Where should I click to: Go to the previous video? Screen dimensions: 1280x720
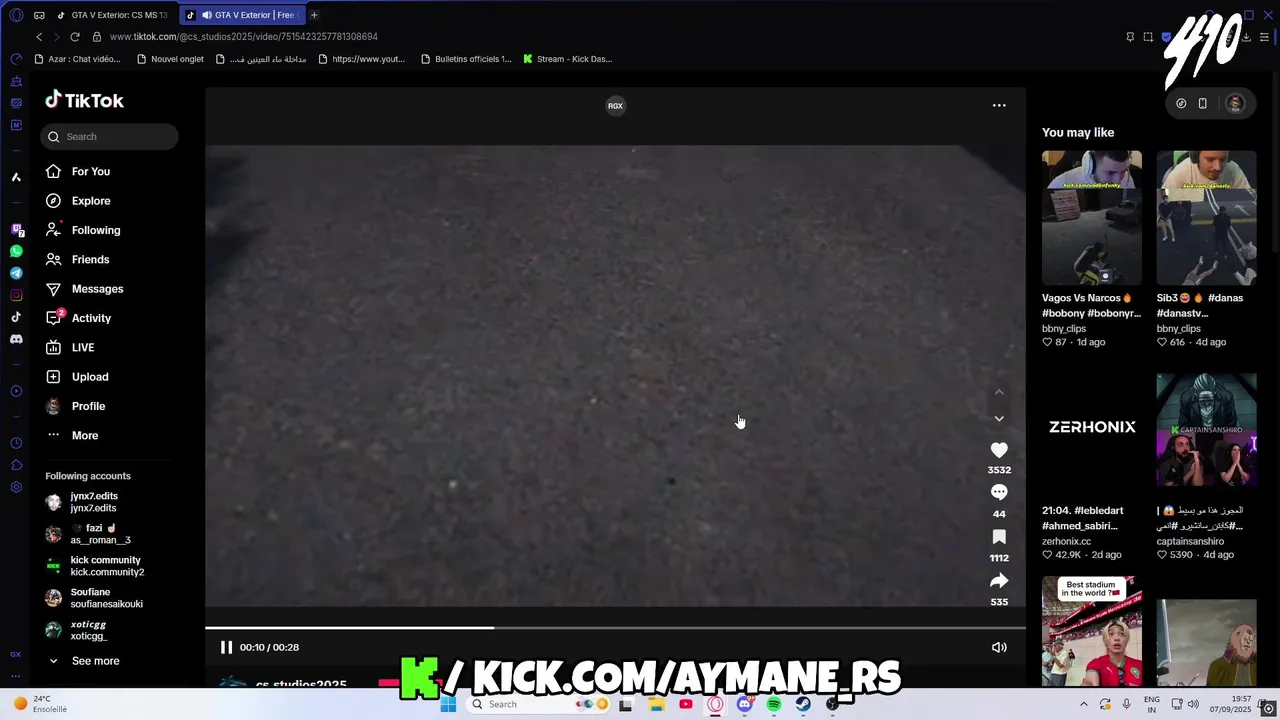(x=999, y=393)
